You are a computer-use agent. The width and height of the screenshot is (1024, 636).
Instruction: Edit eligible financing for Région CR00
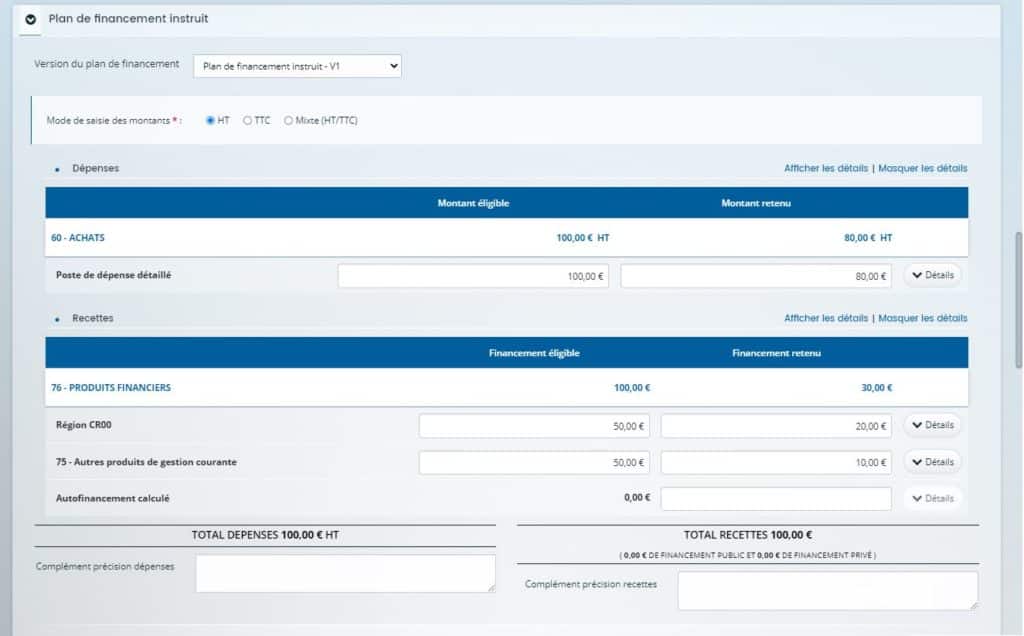(534, 426)
